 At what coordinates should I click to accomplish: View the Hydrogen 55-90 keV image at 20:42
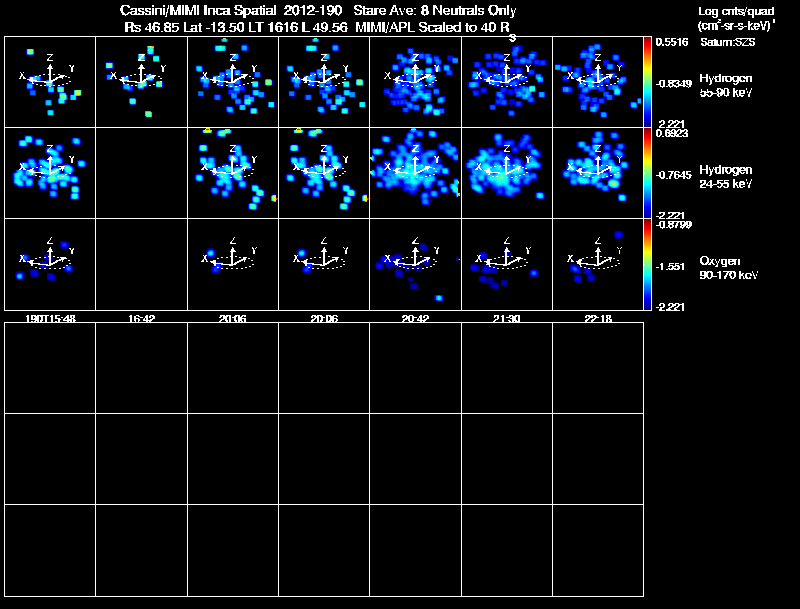pyautogui.click(x=415, y=82)
